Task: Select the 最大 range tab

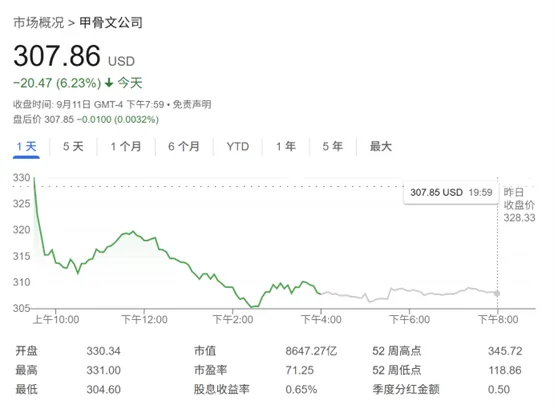Action: [x=381, y=147]
